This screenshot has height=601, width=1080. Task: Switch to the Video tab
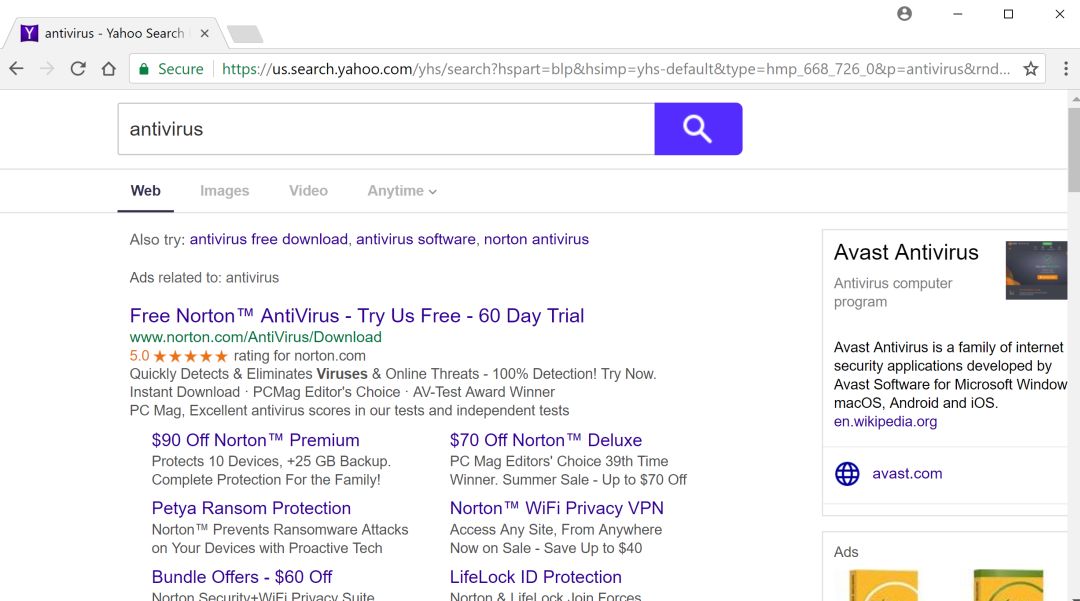point(308,191)
